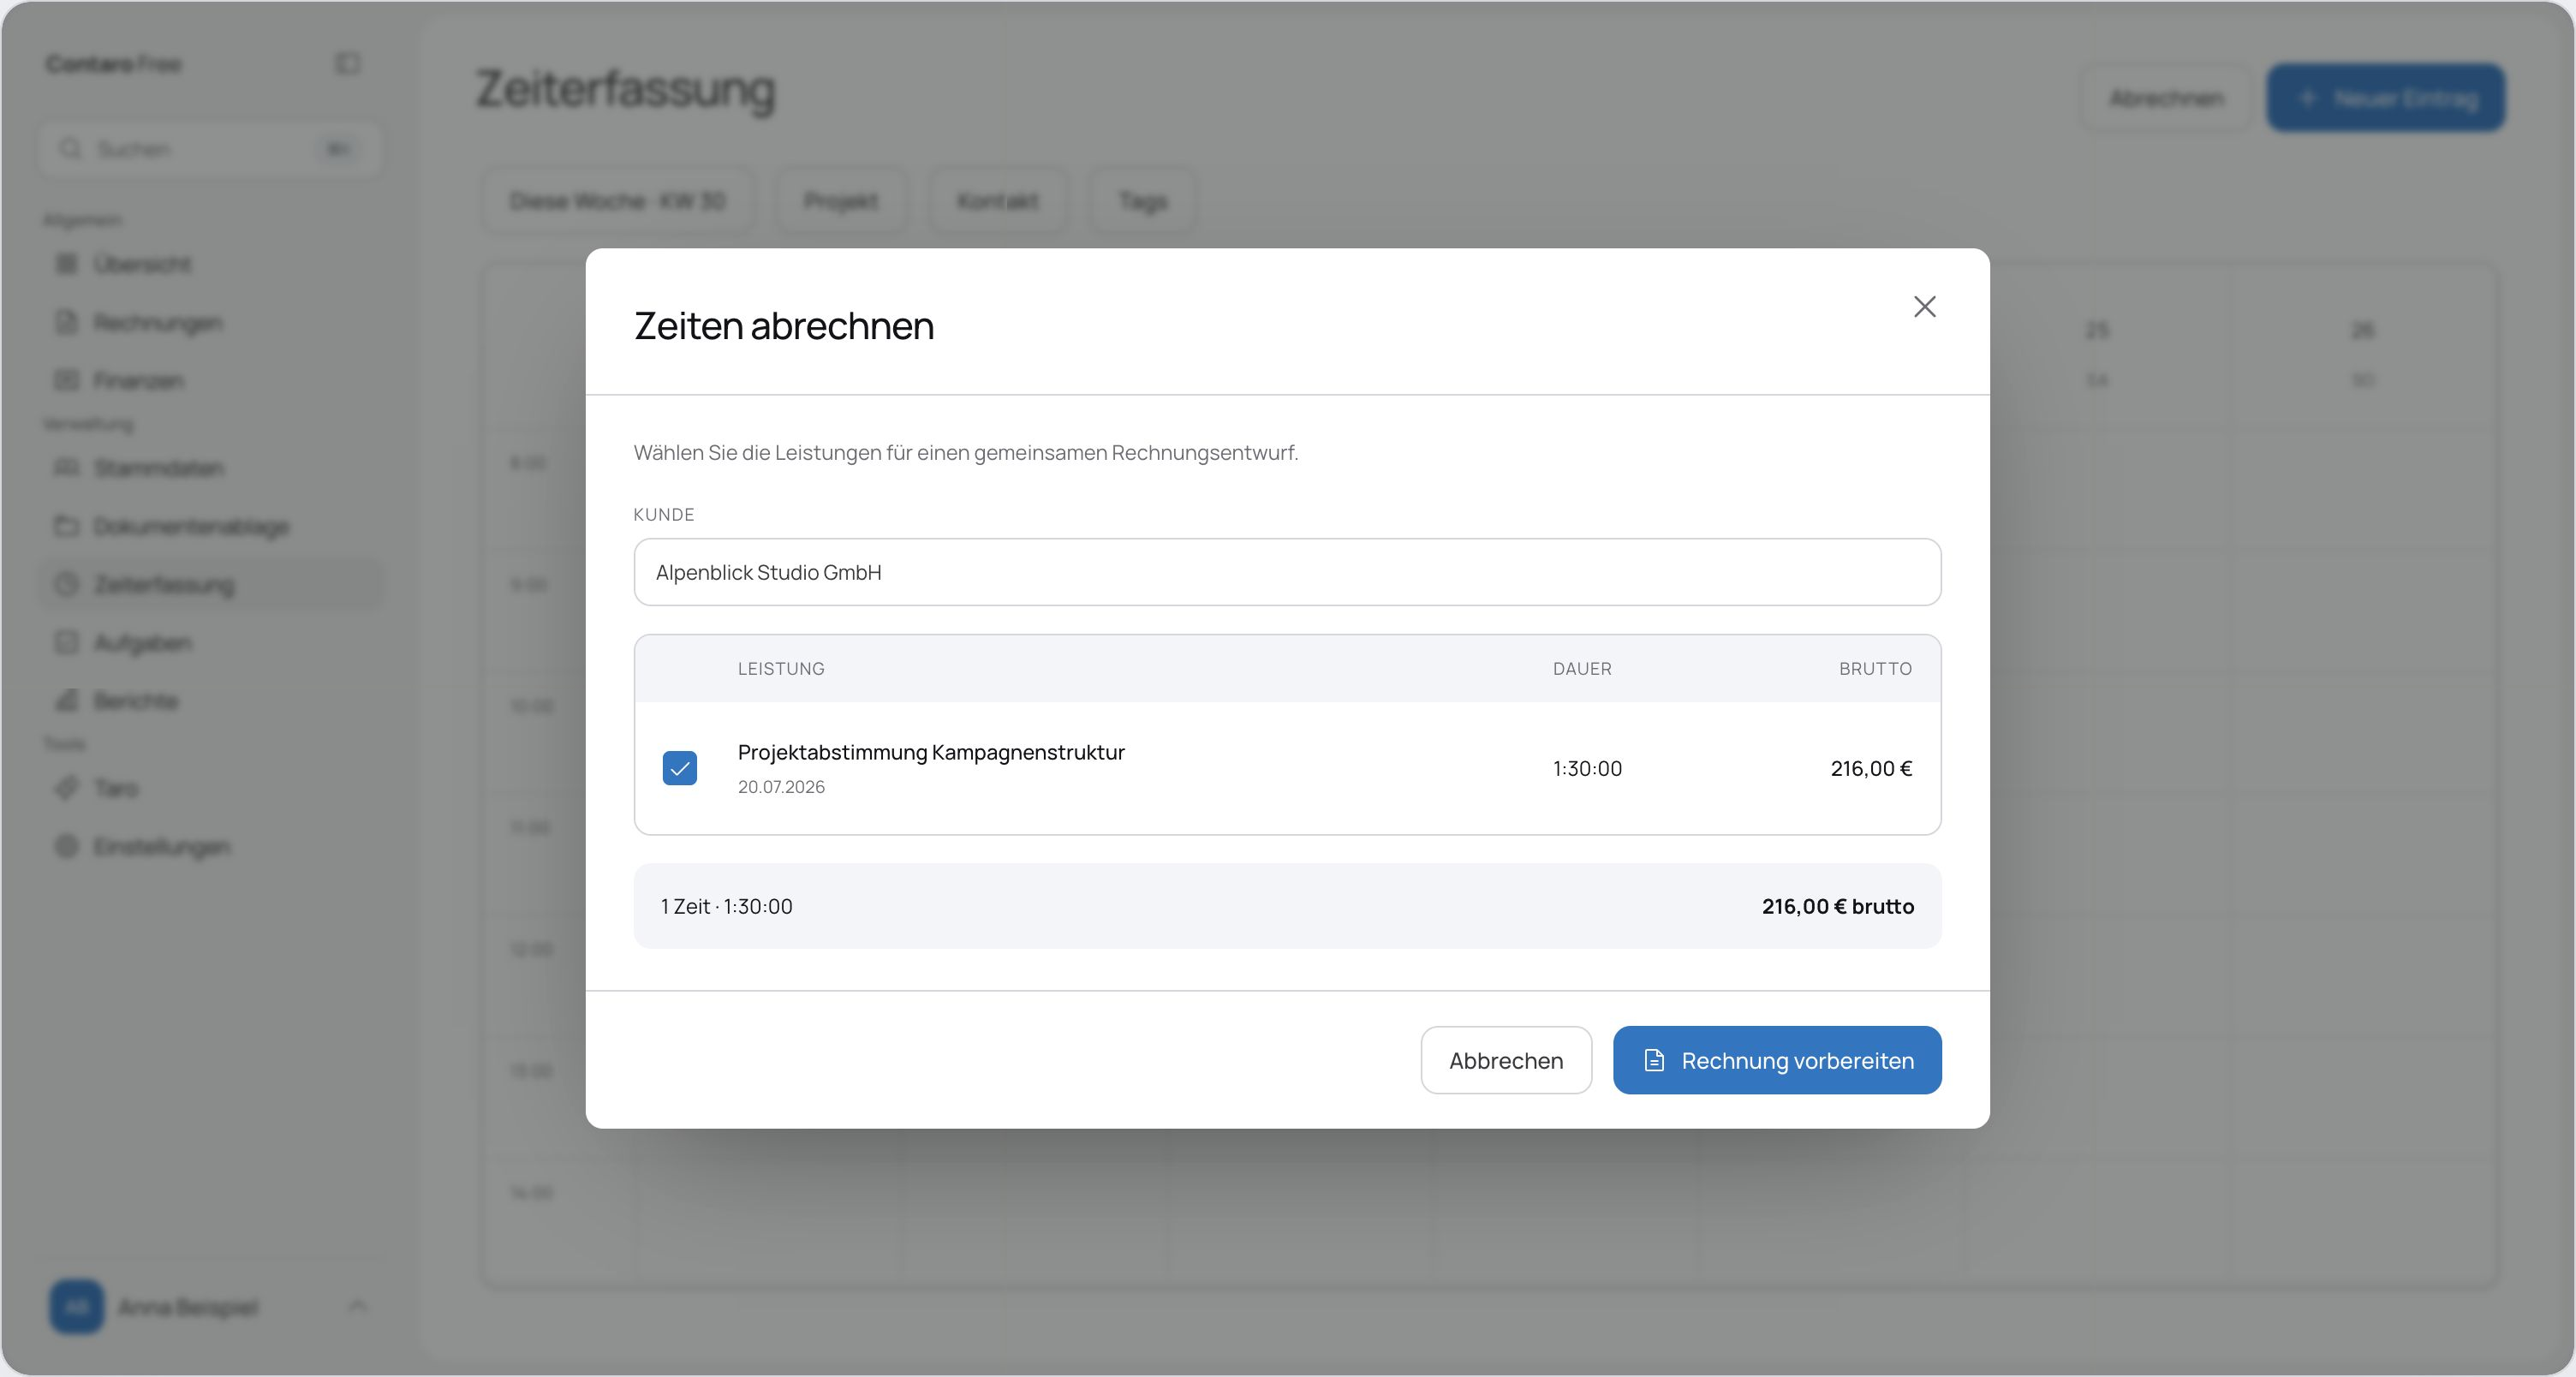Image resolution: width=2576 pixels, height=1377 pixels.
Task: Click the Aufgaben checkbox icon
Action: tap(66, 642)
